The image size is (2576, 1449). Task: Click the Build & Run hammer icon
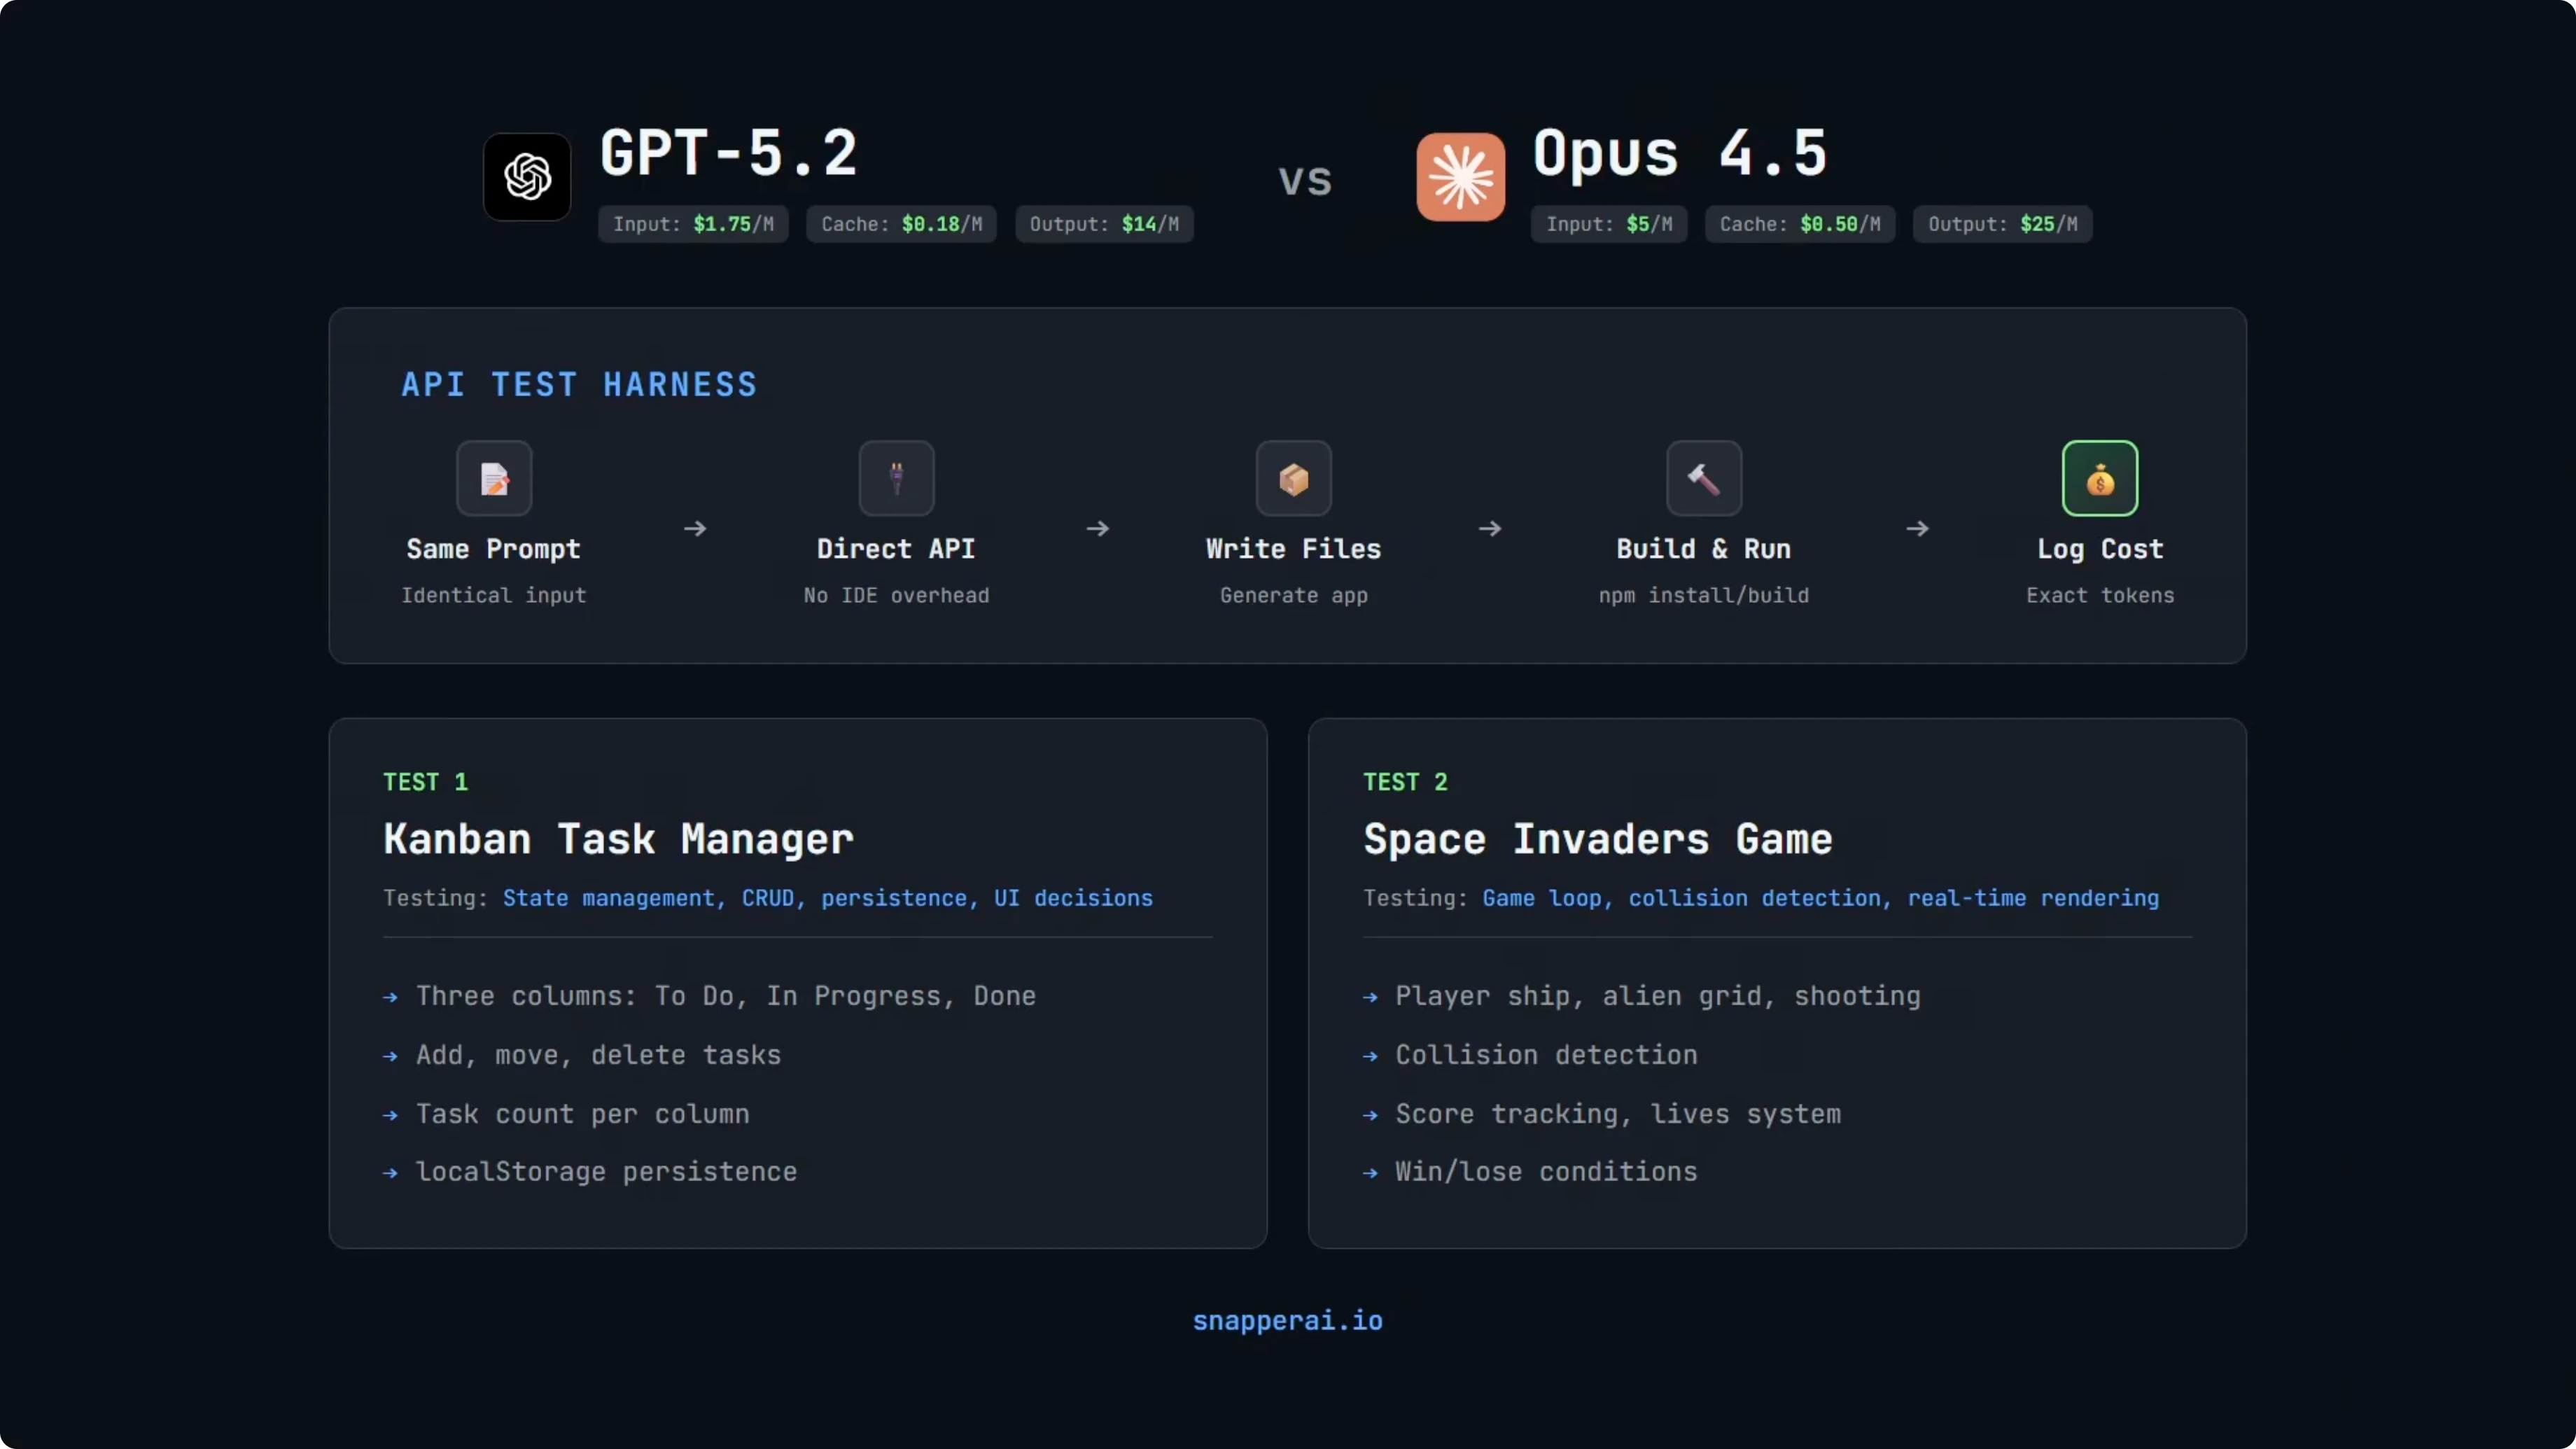pyautogui.click(x=1703, y=479)
